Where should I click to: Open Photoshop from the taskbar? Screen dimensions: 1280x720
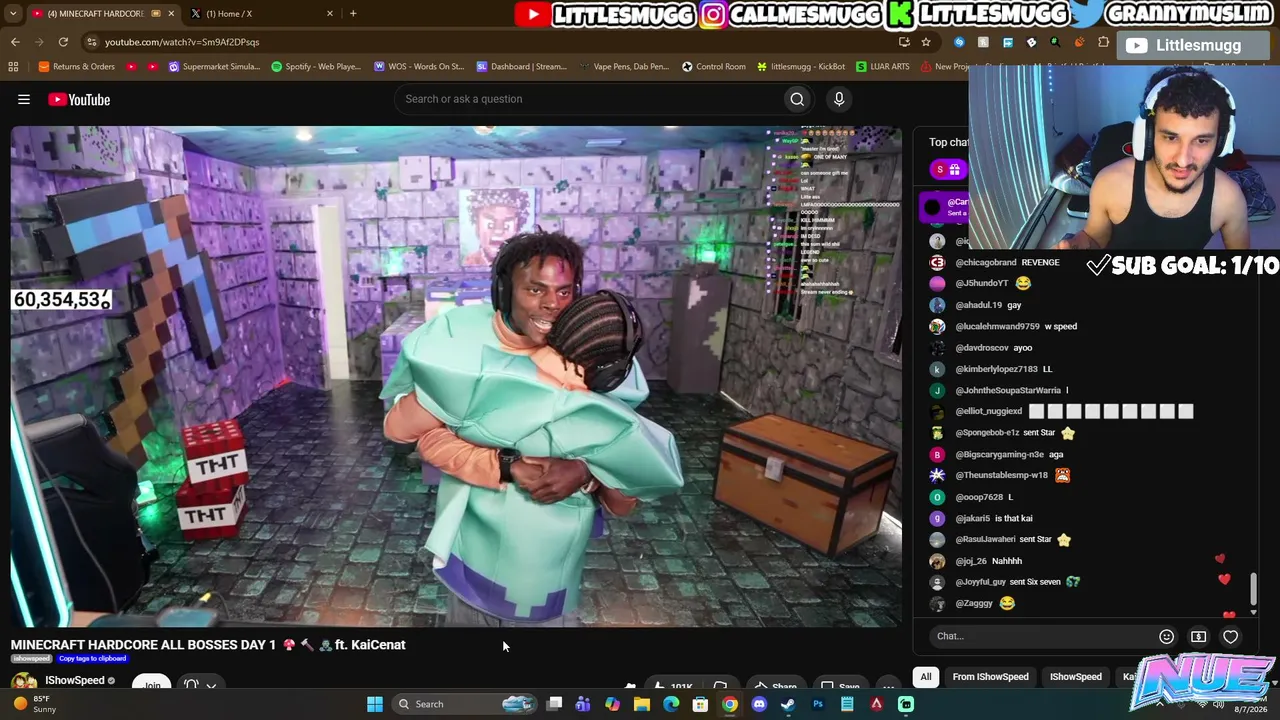click(x=818, y=704)
